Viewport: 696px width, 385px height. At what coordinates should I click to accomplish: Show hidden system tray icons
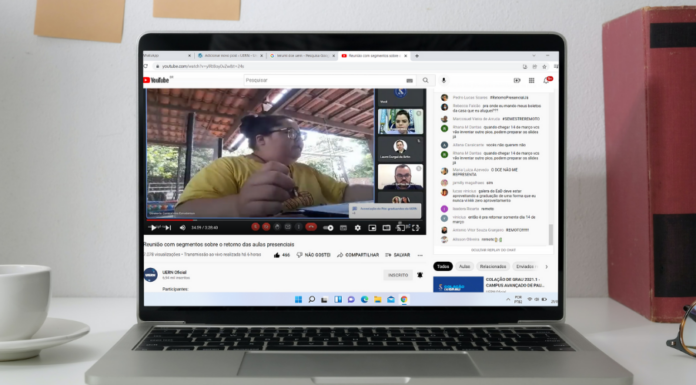tap(508, 300)
